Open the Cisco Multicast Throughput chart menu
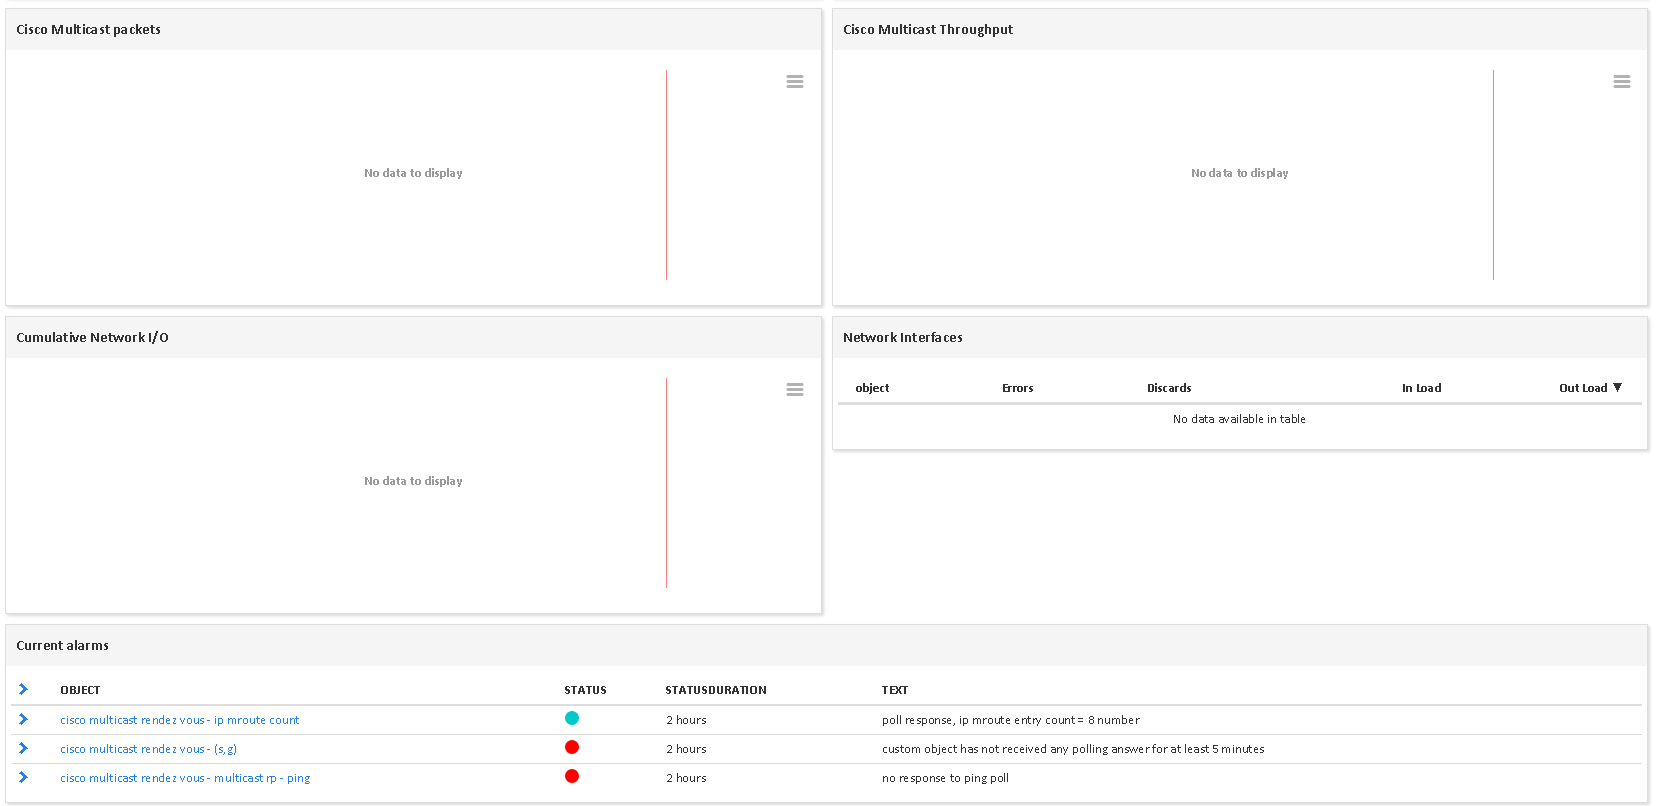 pyautogui.click(x=1622, y=82)
